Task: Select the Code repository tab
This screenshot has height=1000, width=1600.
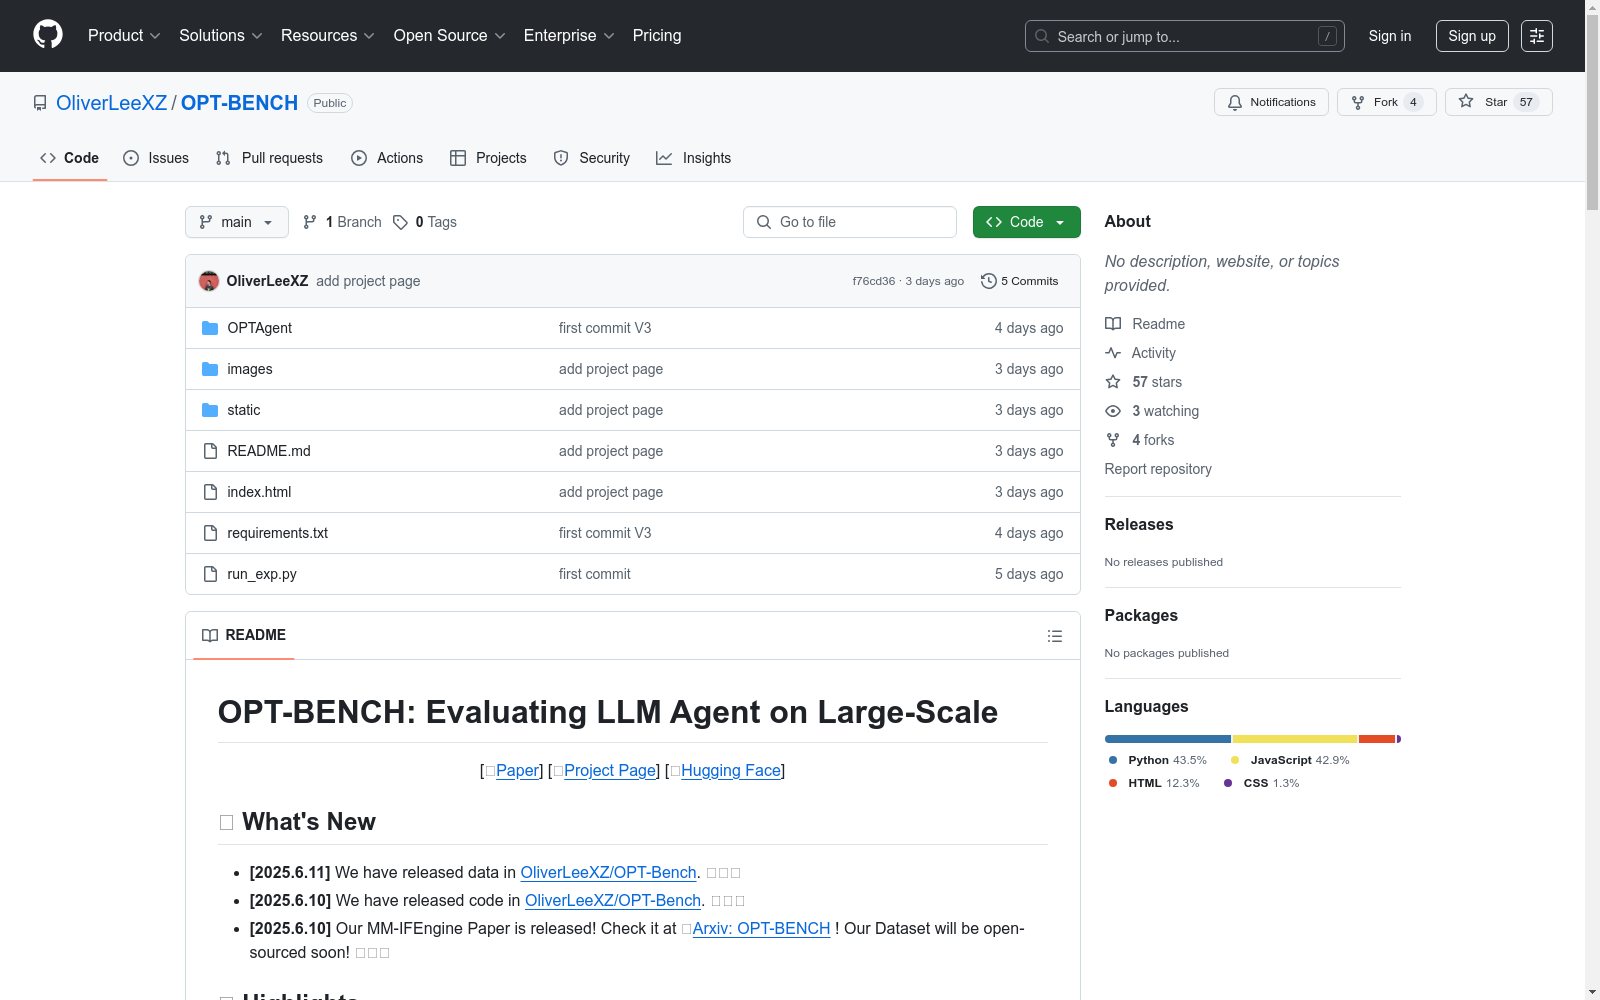Action: pos(70,158)
